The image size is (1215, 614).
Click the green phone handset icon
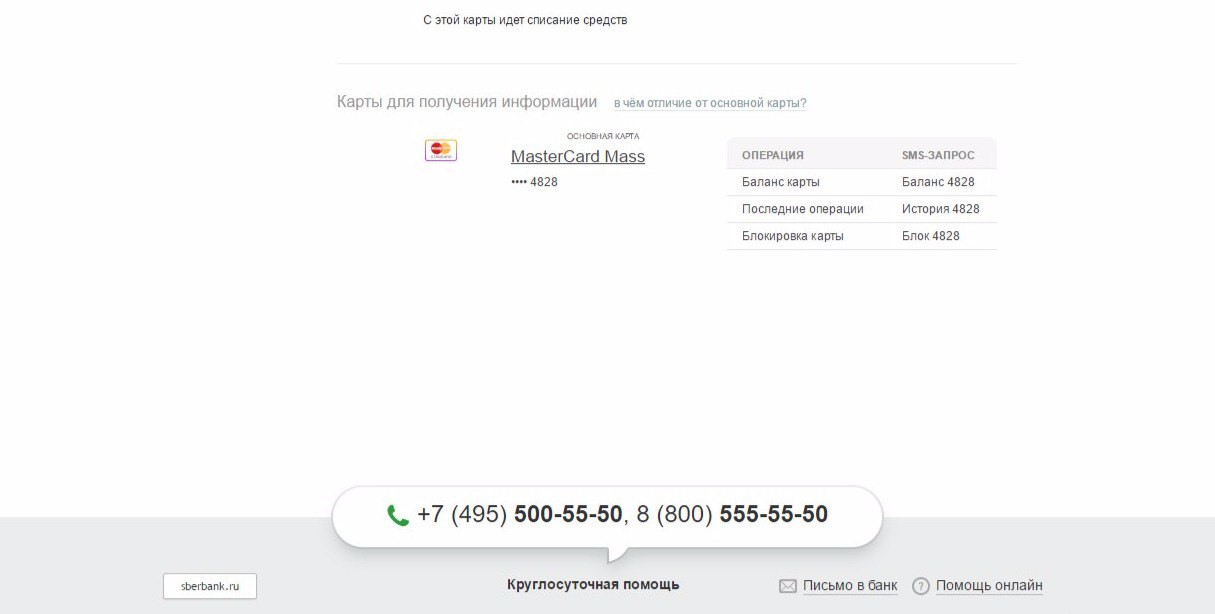[x=398, y=515]
